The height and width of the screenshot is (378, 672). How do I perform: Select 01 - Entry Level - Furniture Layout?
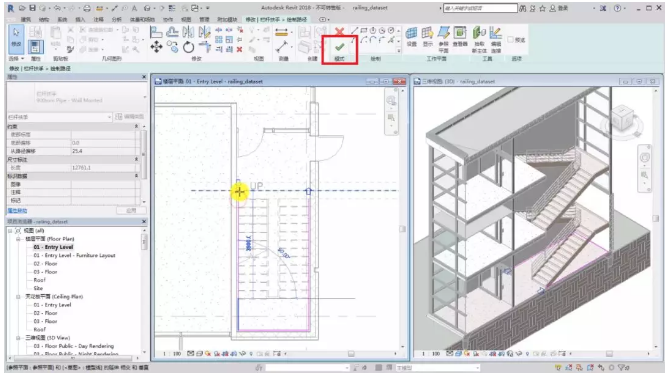[75, 255]
